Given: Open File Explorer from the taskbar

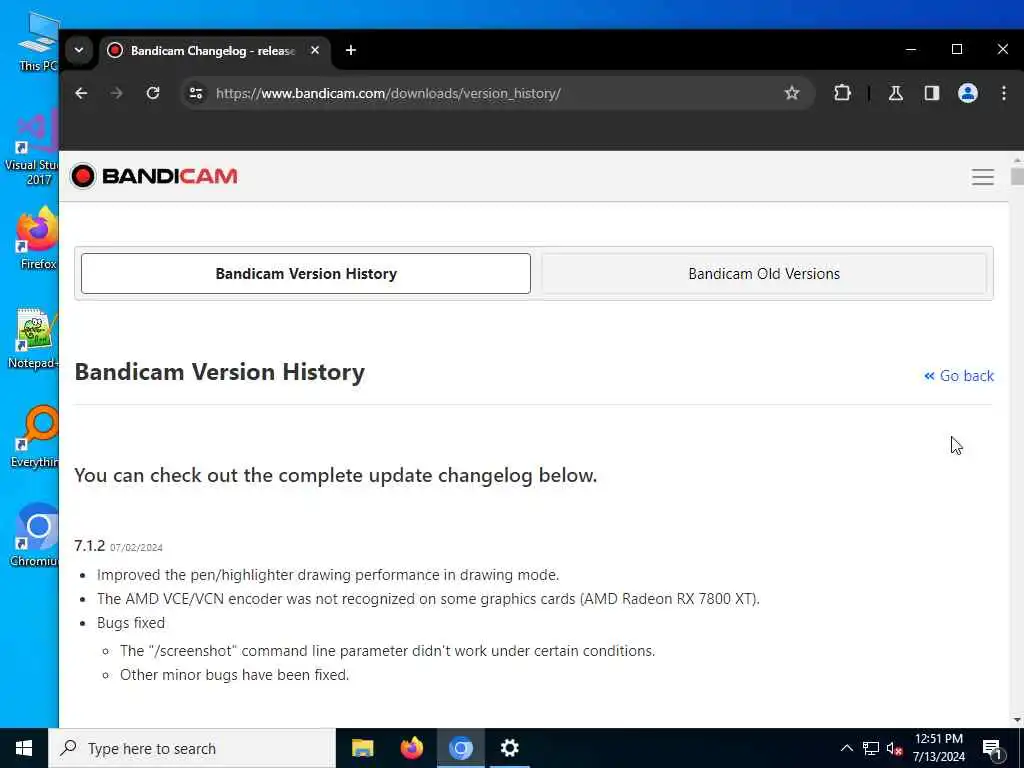Looking at the screenshot, I should (362, 748).
